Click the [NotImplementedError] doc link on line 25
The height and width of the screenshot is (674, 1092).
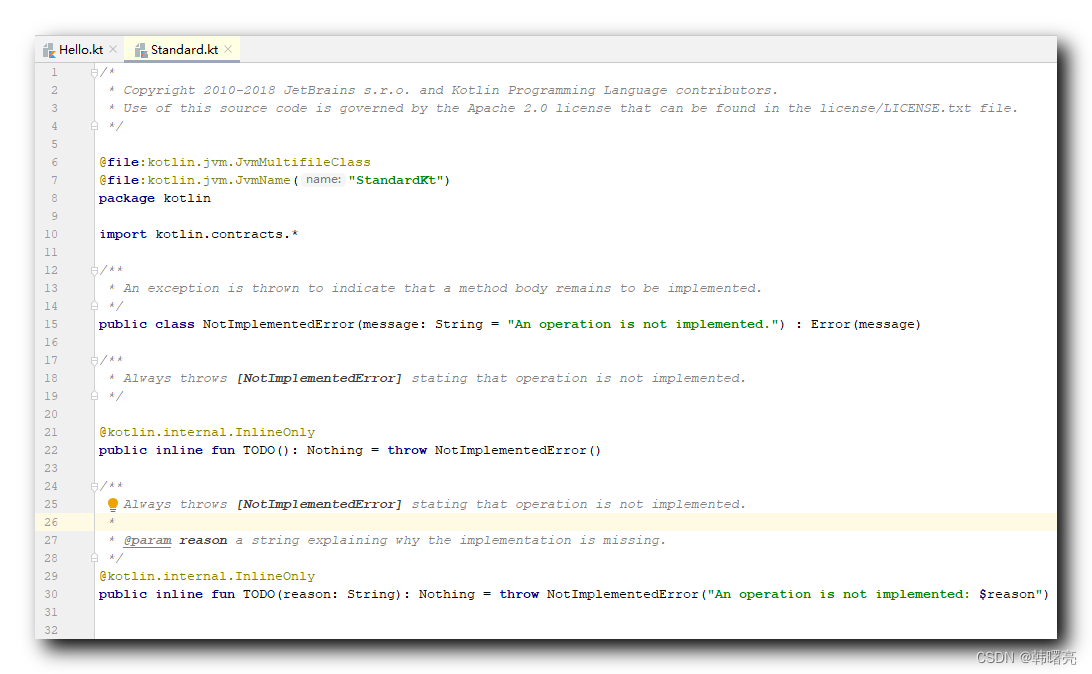click(319, 504)
